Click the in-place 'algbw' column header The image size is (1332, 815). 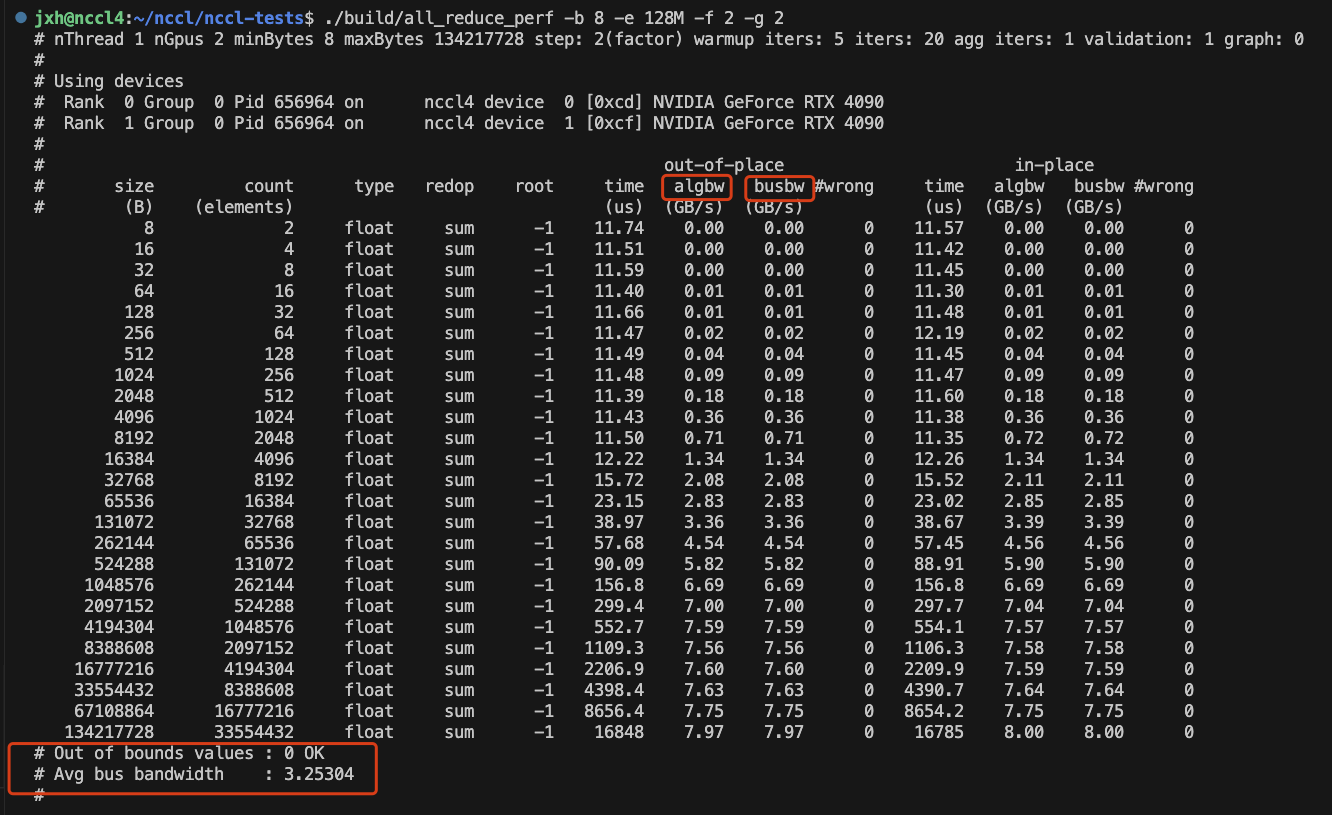pos(1018,186)
